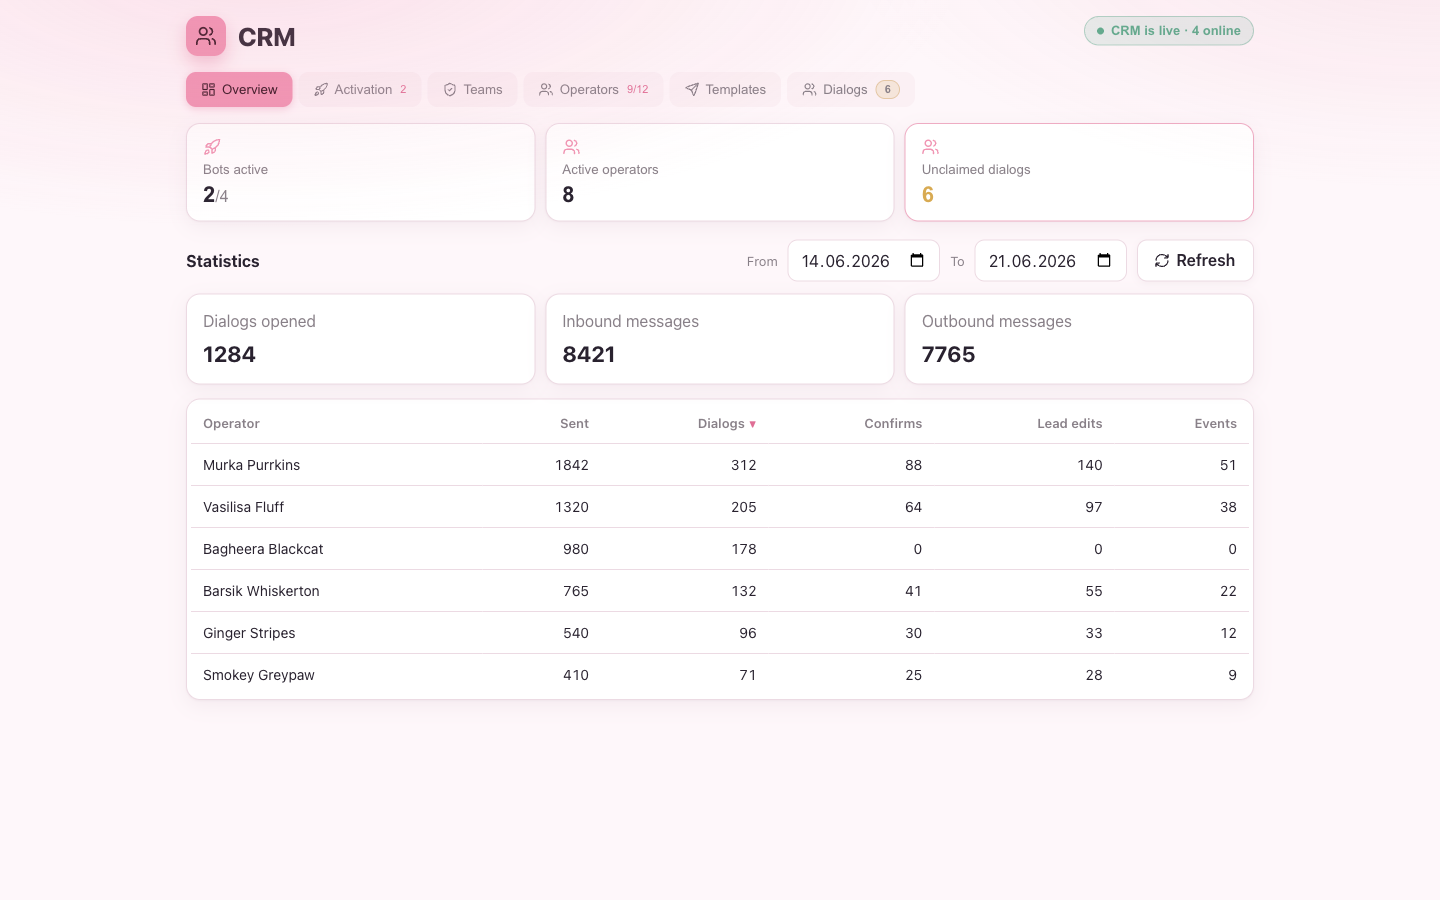Open the Unclaimed dialogs card
Image resolution: width=1440 pixels, height=900 pixels.
(x=1079, y=172)
